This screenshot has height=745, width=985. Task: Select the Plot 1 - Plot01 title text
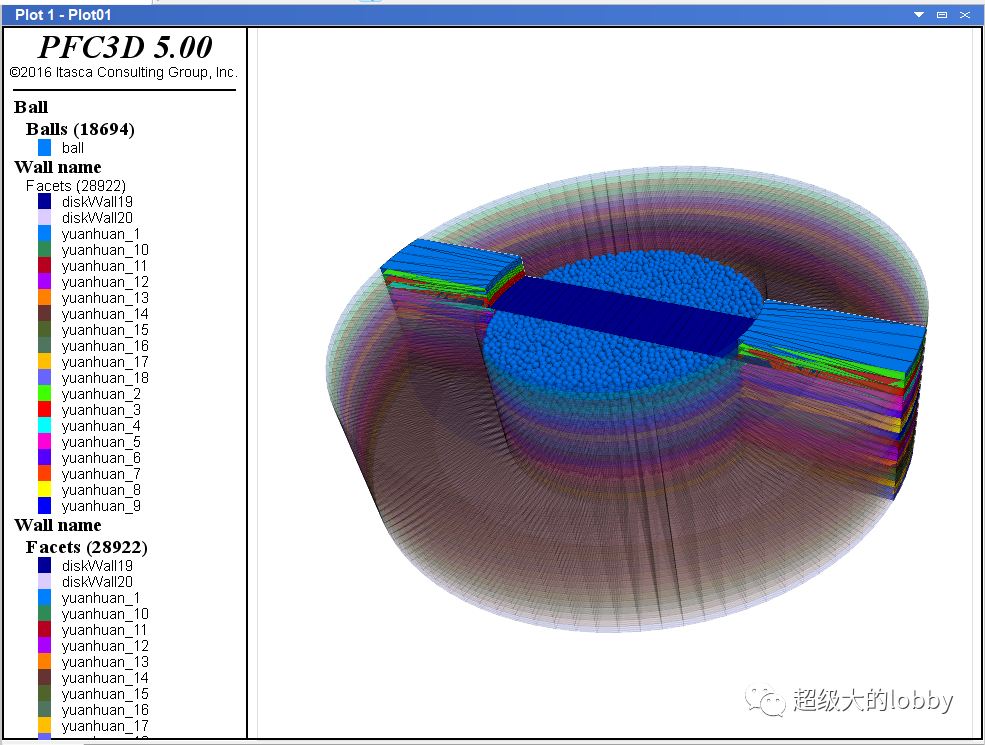[63, 14]
